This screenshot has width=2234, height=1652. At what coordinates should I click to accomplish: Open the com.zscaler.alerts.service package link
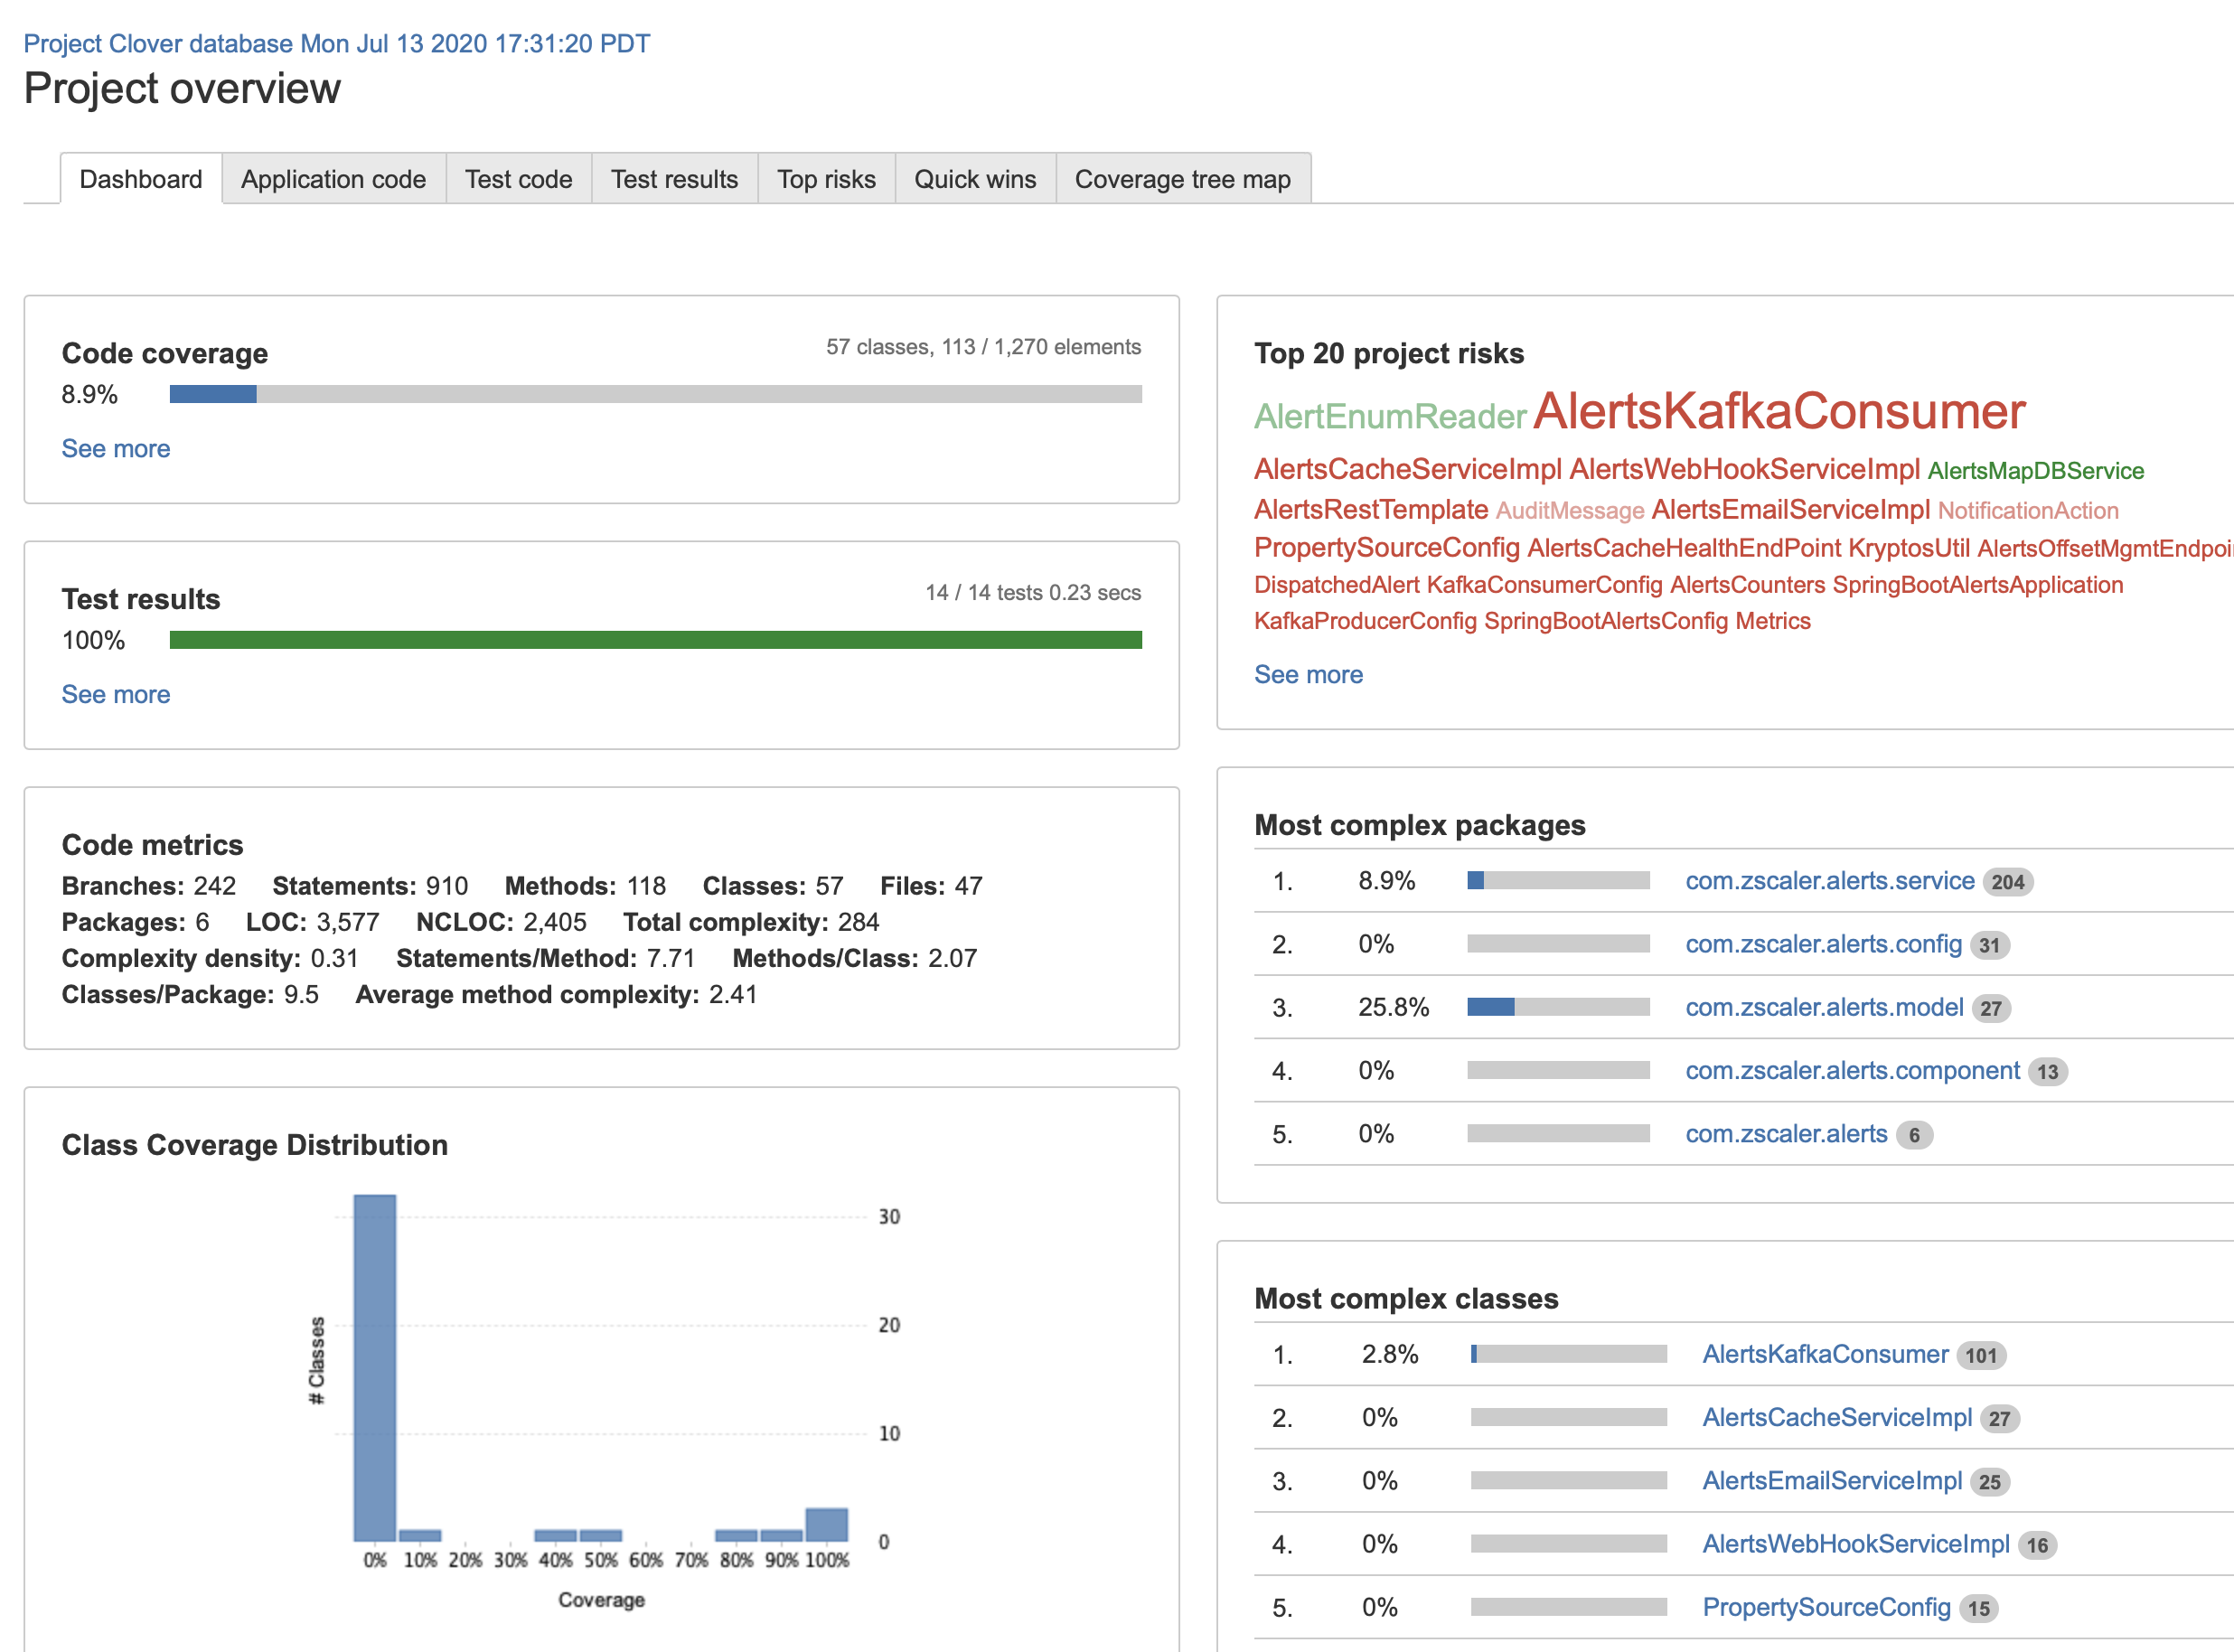[1830, 881]
